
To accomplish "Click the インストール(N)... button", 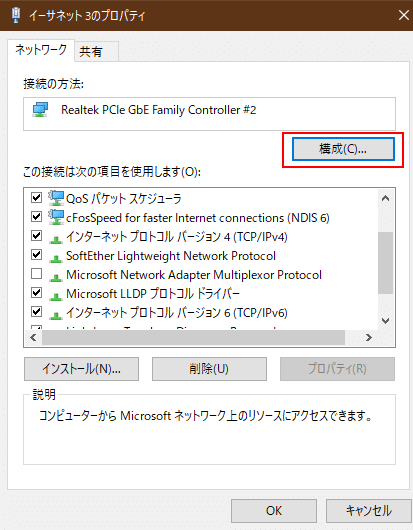I will pos(81,369).
